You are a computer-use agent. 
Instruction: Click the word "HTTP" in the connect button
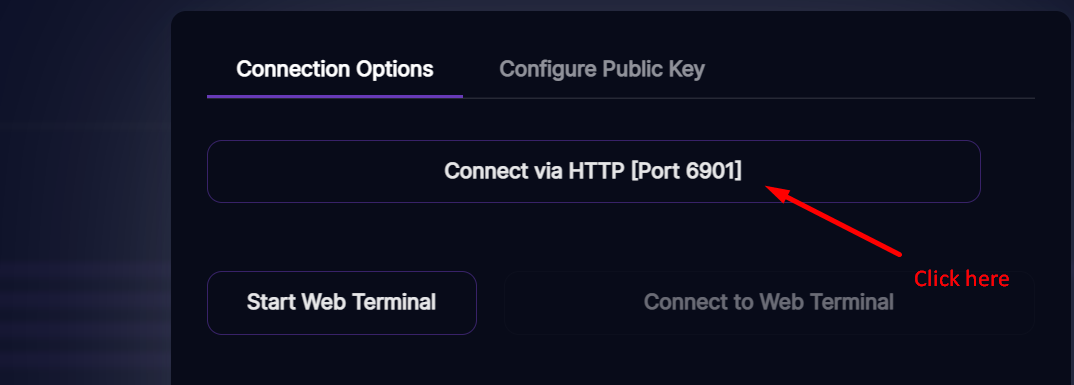(x=596, y=171)
